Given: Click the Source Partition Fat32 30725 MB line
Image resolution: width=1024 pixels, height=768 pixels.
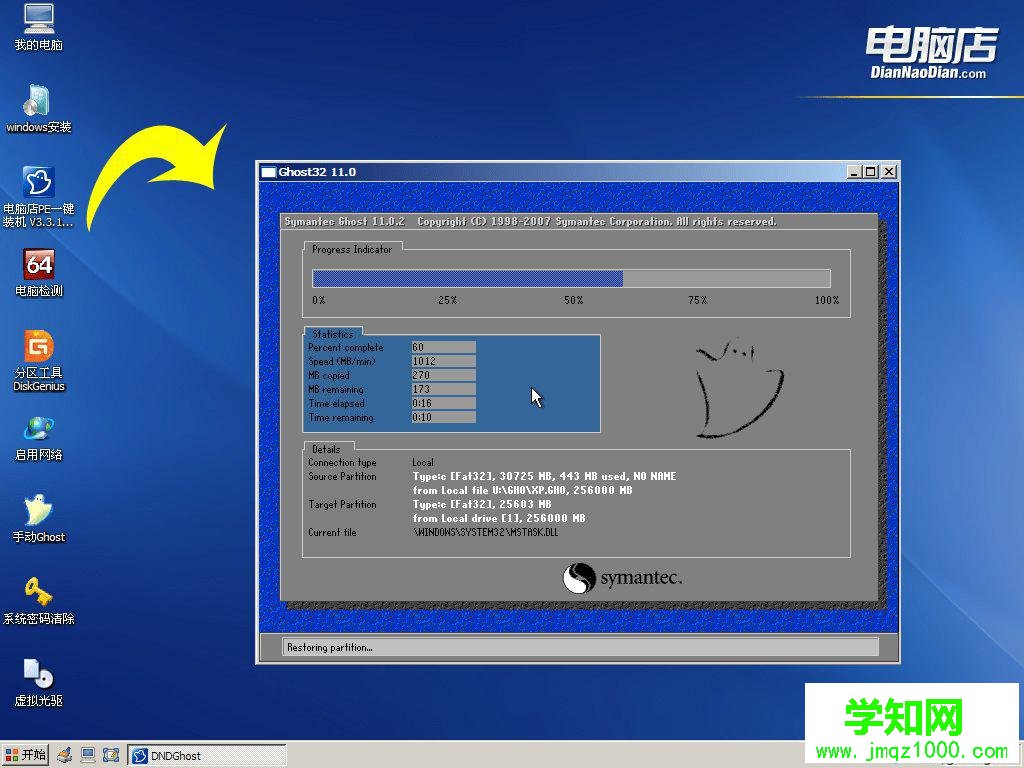Looking at the screenshot, I should point(544,477).
